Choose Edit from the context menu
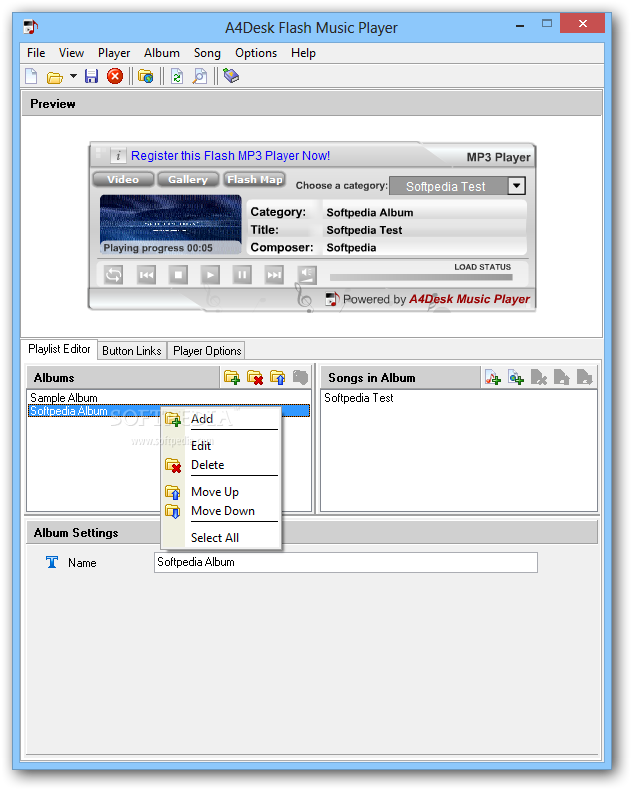632x790 pixels. (221, 446)
